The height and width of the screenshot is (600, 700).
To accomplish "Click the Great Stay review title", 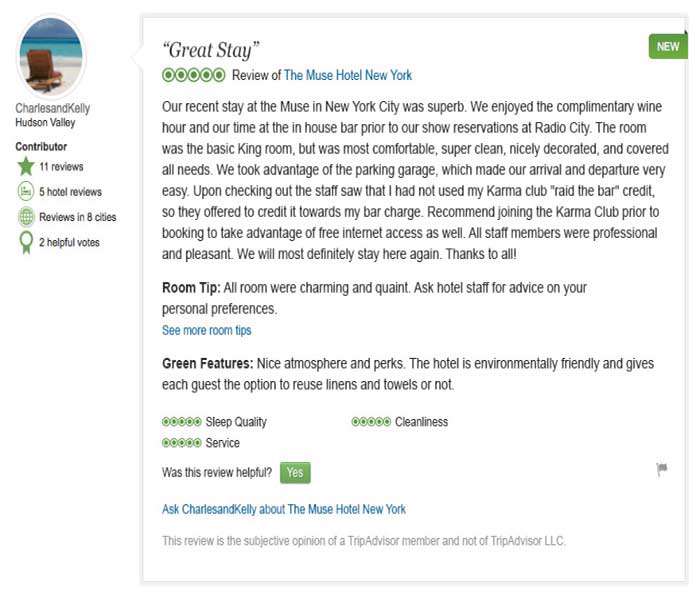I will click(x=211, y=50).
